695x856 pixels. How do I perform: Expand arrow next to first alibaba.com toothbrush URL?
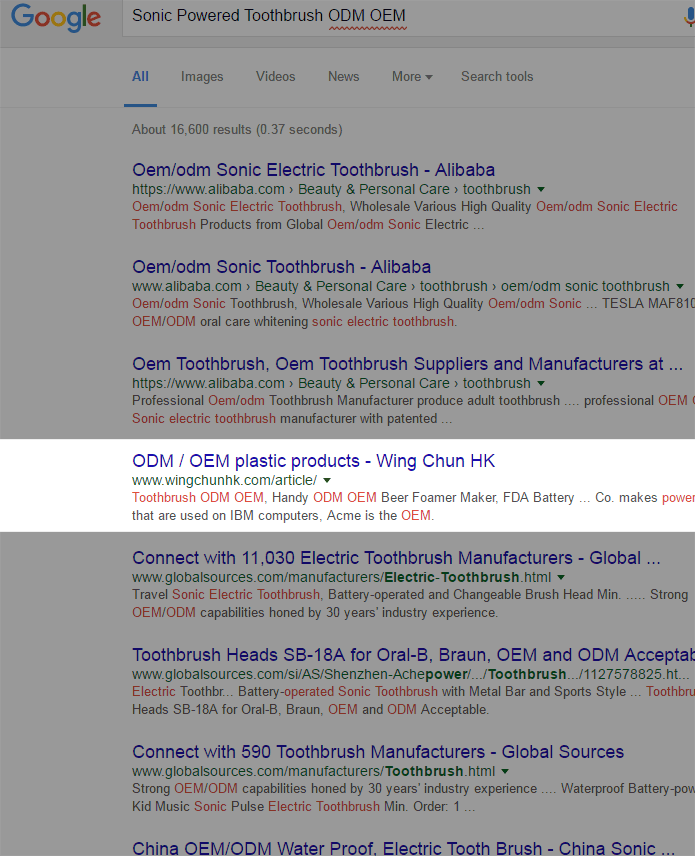[x=541, y=189]
